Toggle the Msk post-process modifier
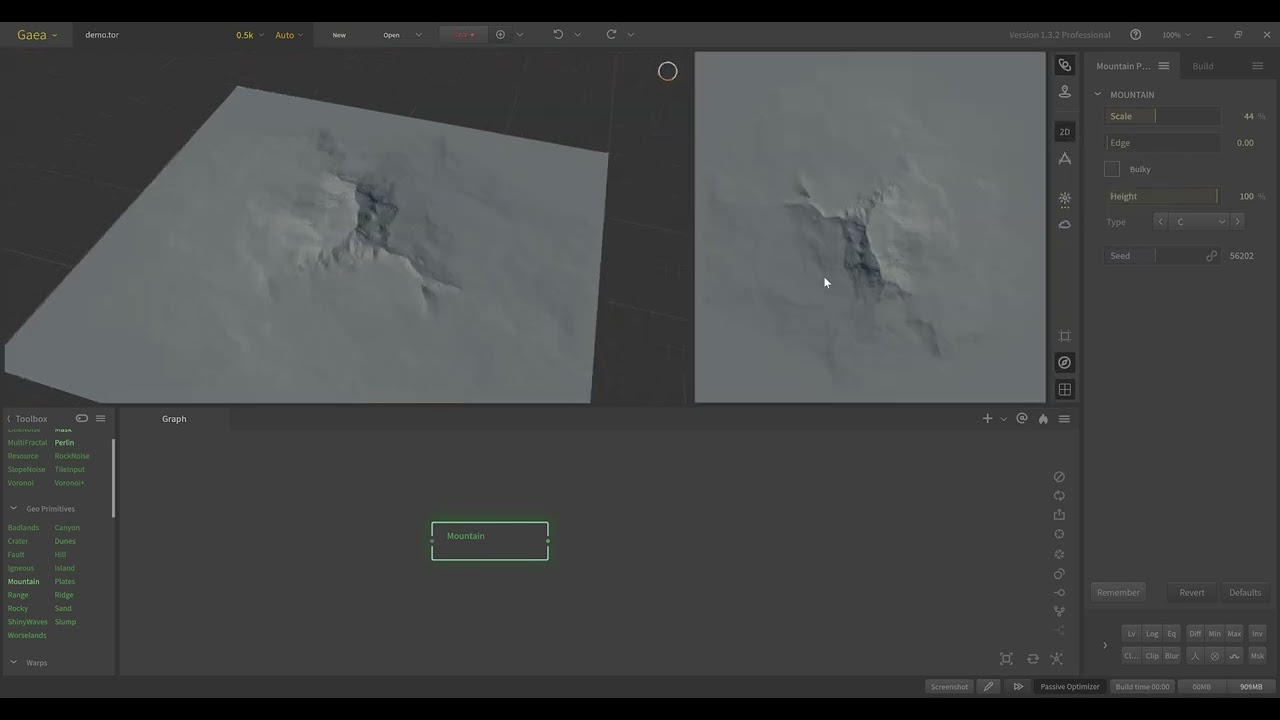Viewport: 1280px width, 720px height. pos(1257,656)
